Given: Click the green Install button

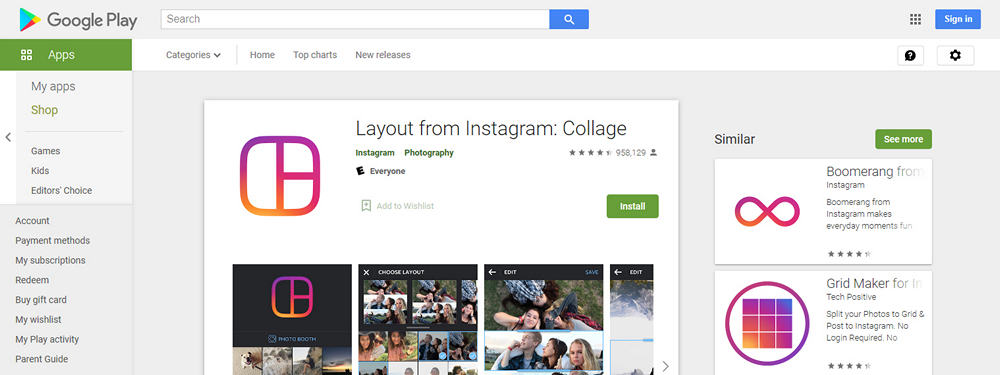Looking at the screenshot, I should [633, 206].
